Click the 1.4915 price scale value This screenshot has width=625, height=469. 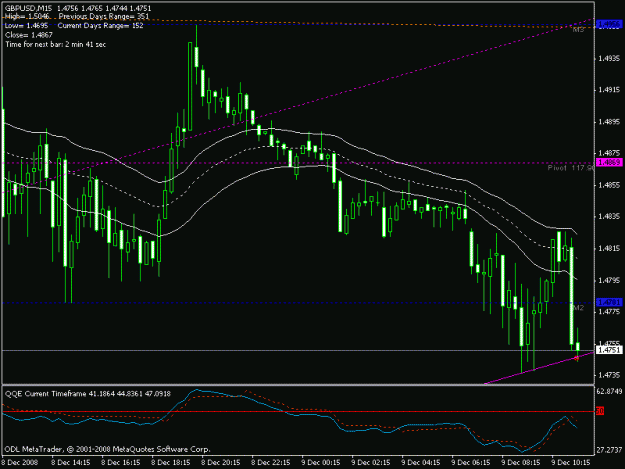609,90
